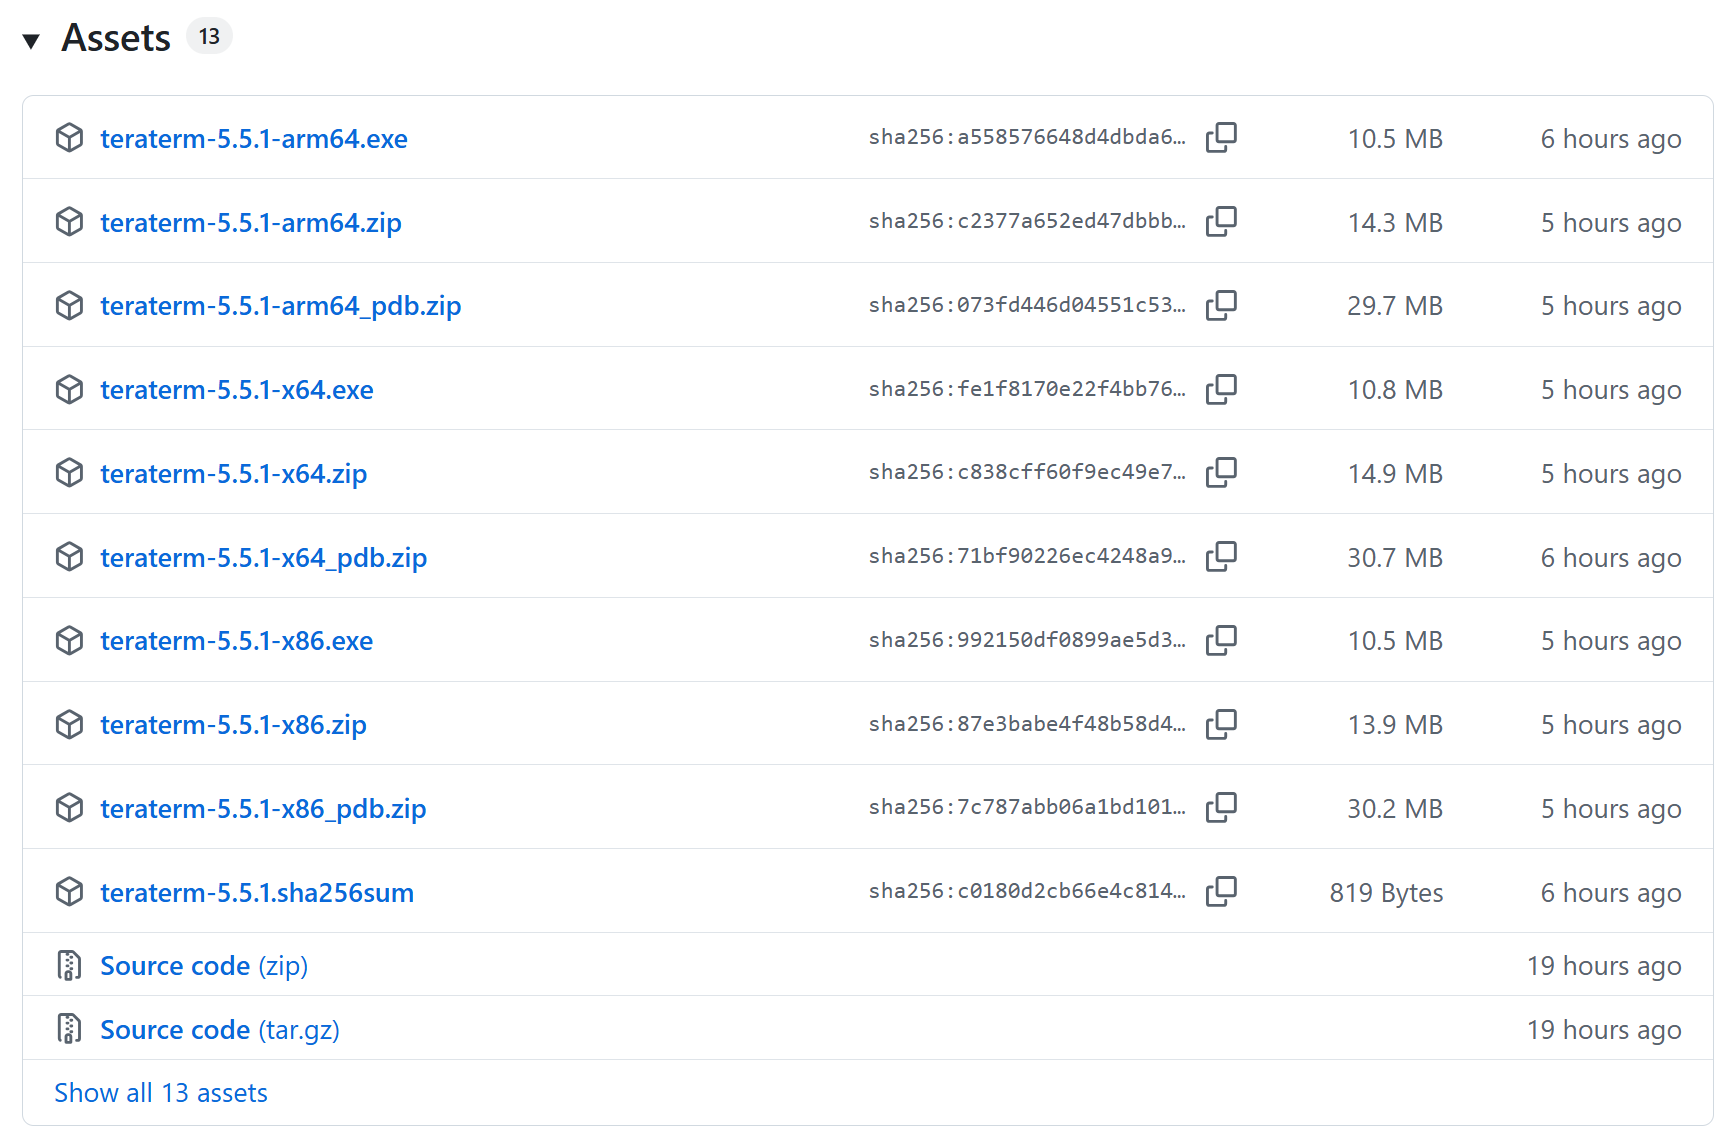Viewport: 1728px width, 1131px height.
Task: Copy SHA256 hash for teraterm-5.5.1-x86.exe
Action: (x=1221, y=640)
